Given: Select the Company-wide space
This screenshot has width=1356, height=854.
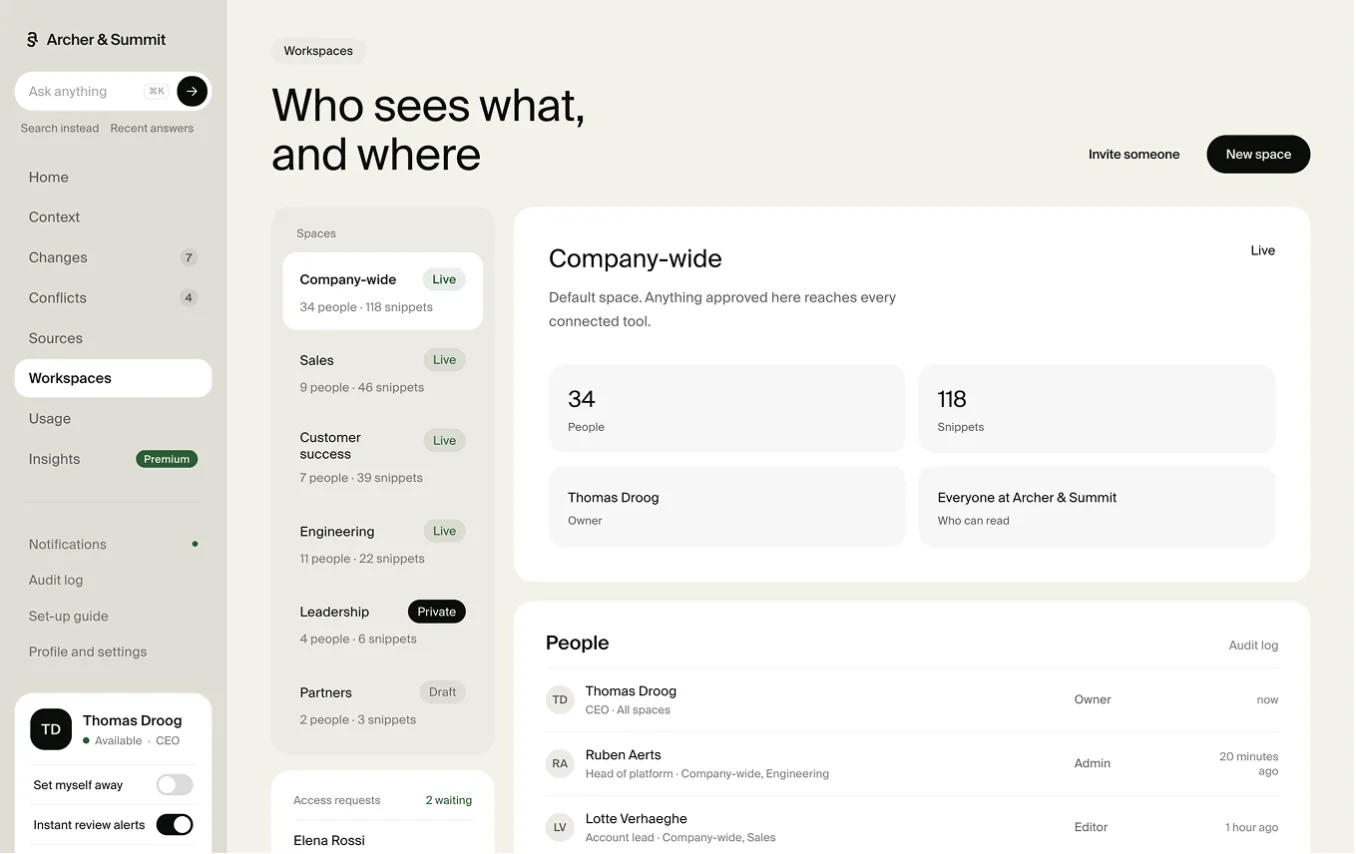Looking at the screenshot, I should coord(383,291).
